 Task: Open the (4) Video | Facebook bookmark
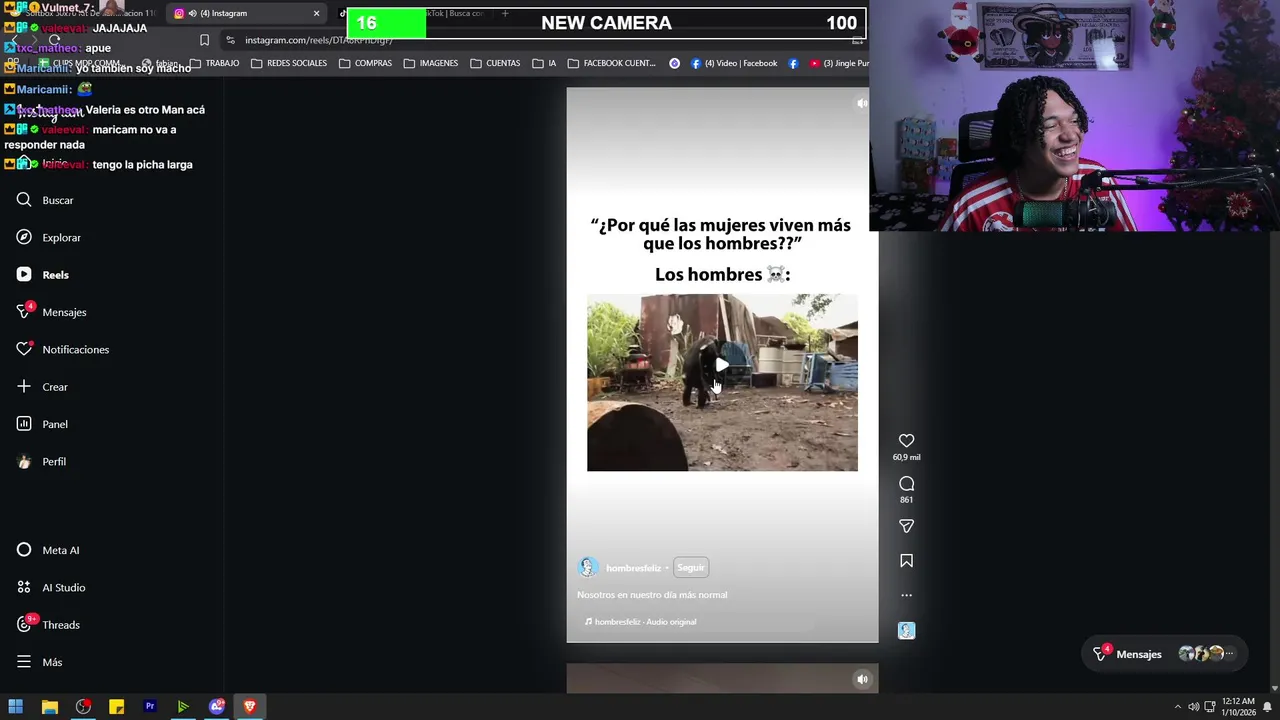733,63
